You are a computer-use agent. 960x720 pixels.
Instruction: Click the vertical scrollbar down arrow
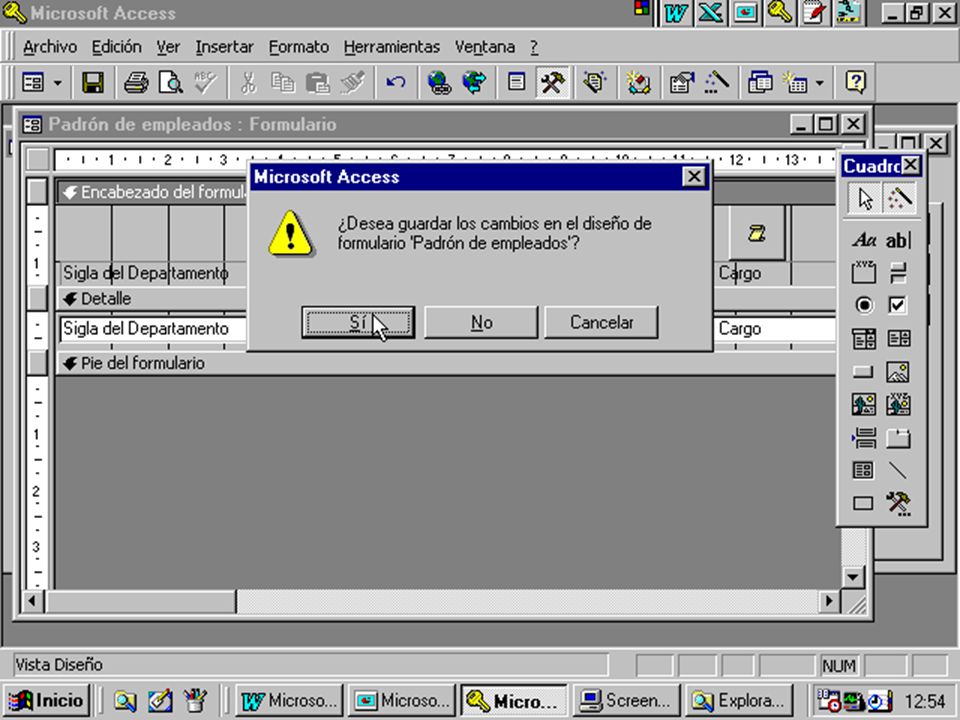tap(852, 577)
